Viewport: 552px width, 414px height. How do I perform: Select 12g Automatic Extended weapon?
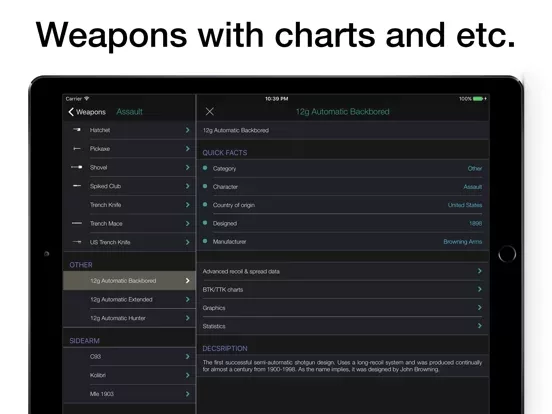pyautogui.click(x=129, y=300)
